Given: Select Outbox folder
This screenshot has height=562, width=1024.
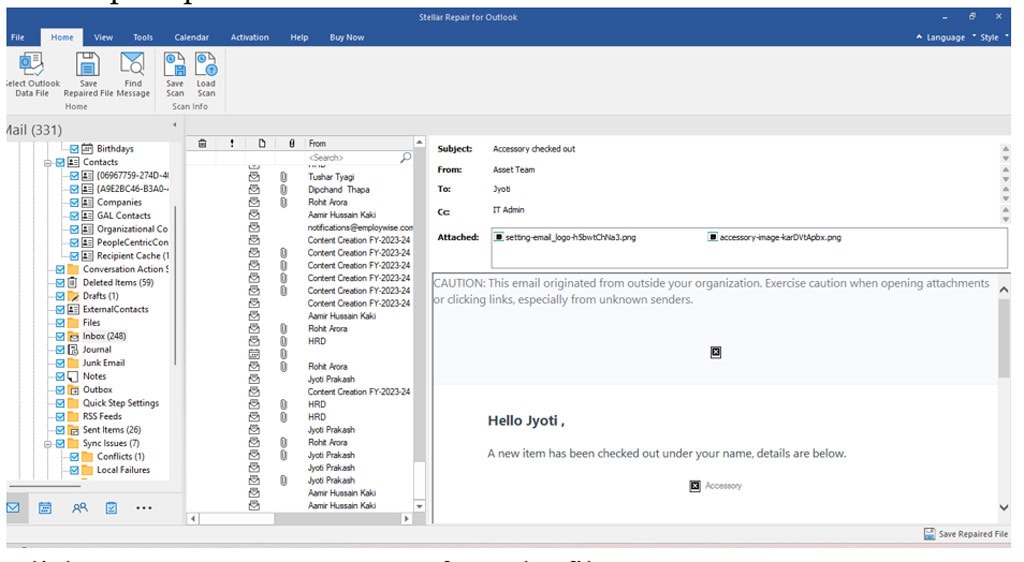Looking at the screenshot, I should click(x=97, y=390).
